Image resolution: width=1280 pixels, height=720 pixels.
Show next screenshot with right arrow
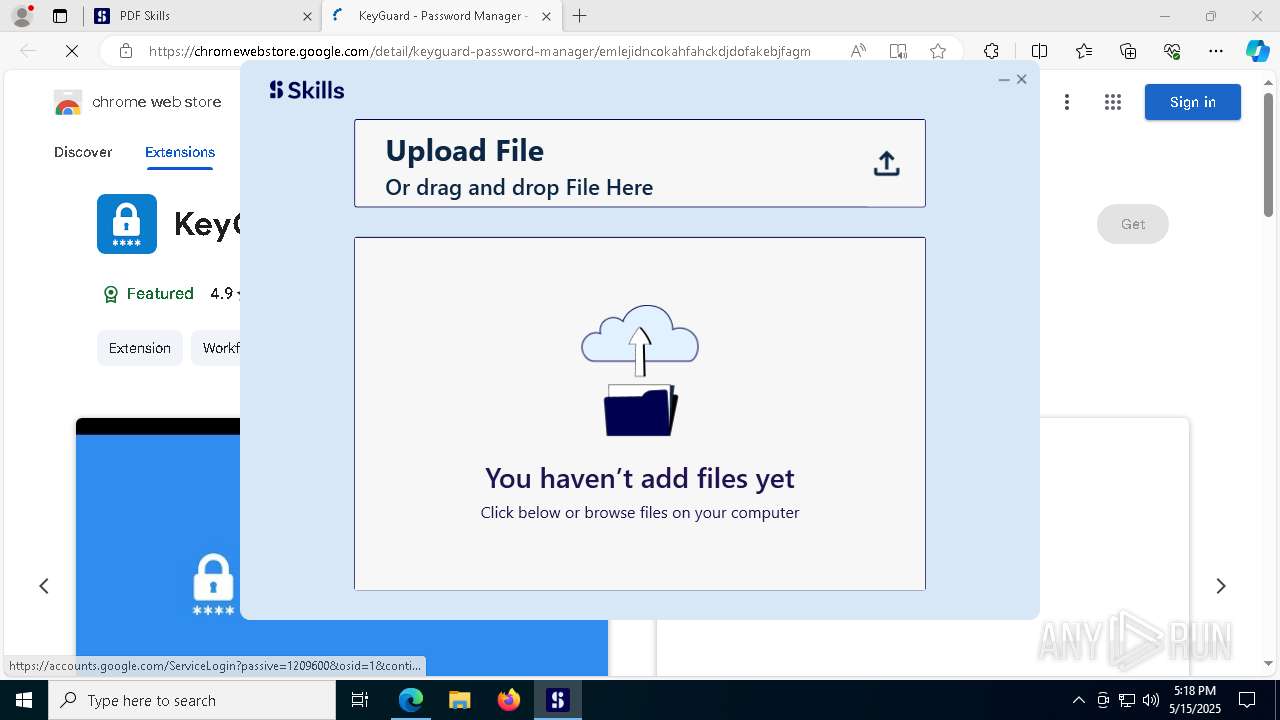1220,586
